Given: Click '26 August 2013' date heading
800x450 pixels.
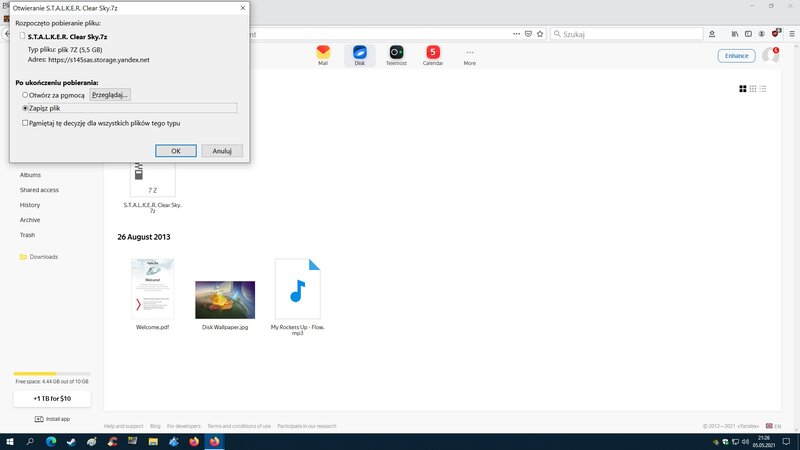Looking at the screenshot, I should tap(144, 237).
